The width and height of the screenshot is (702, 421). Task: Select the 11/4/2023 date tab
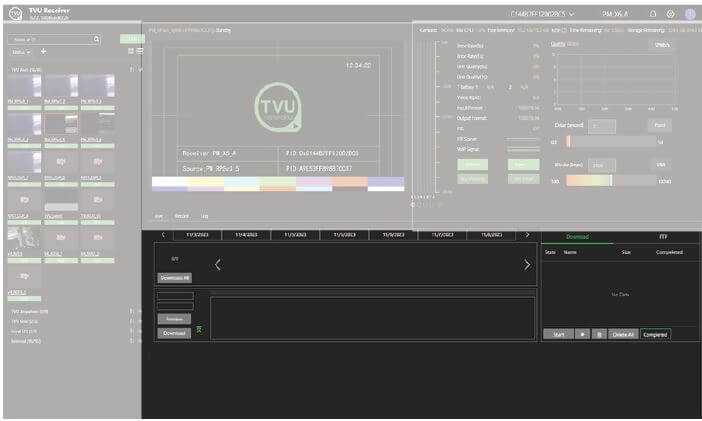pos(246,235)
